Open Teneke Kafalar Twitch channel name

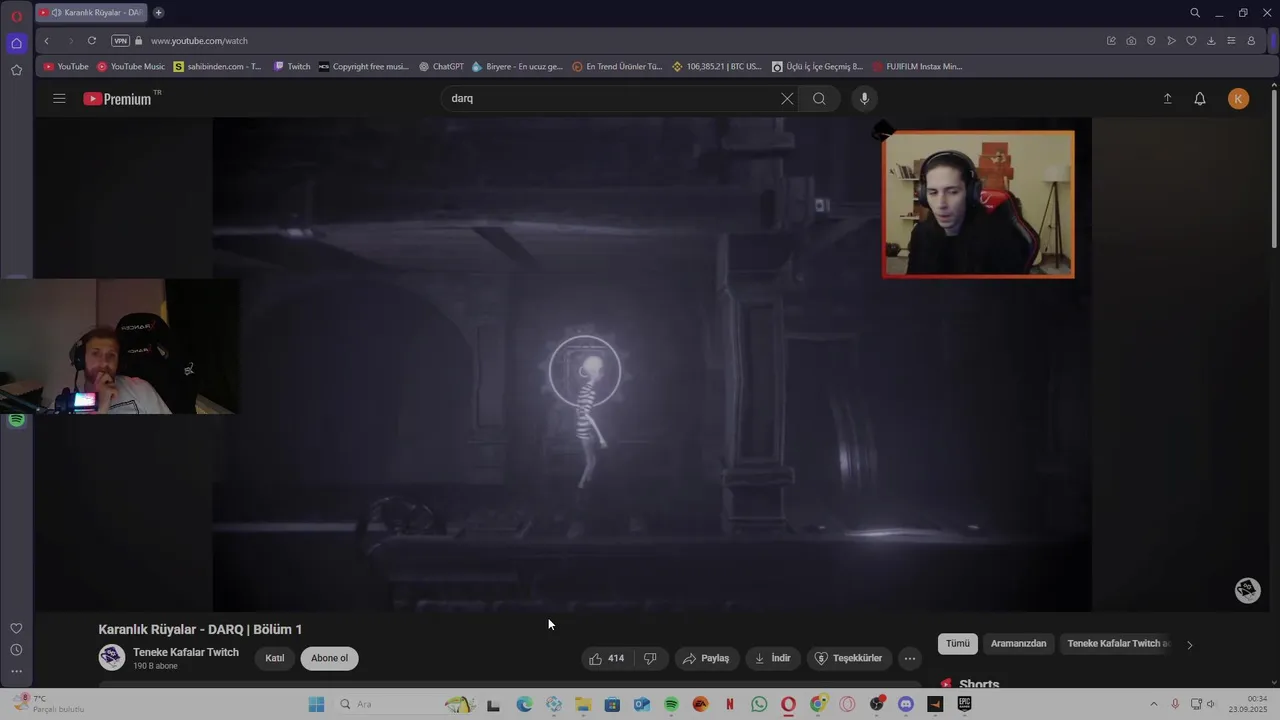(x=186, y=652)
